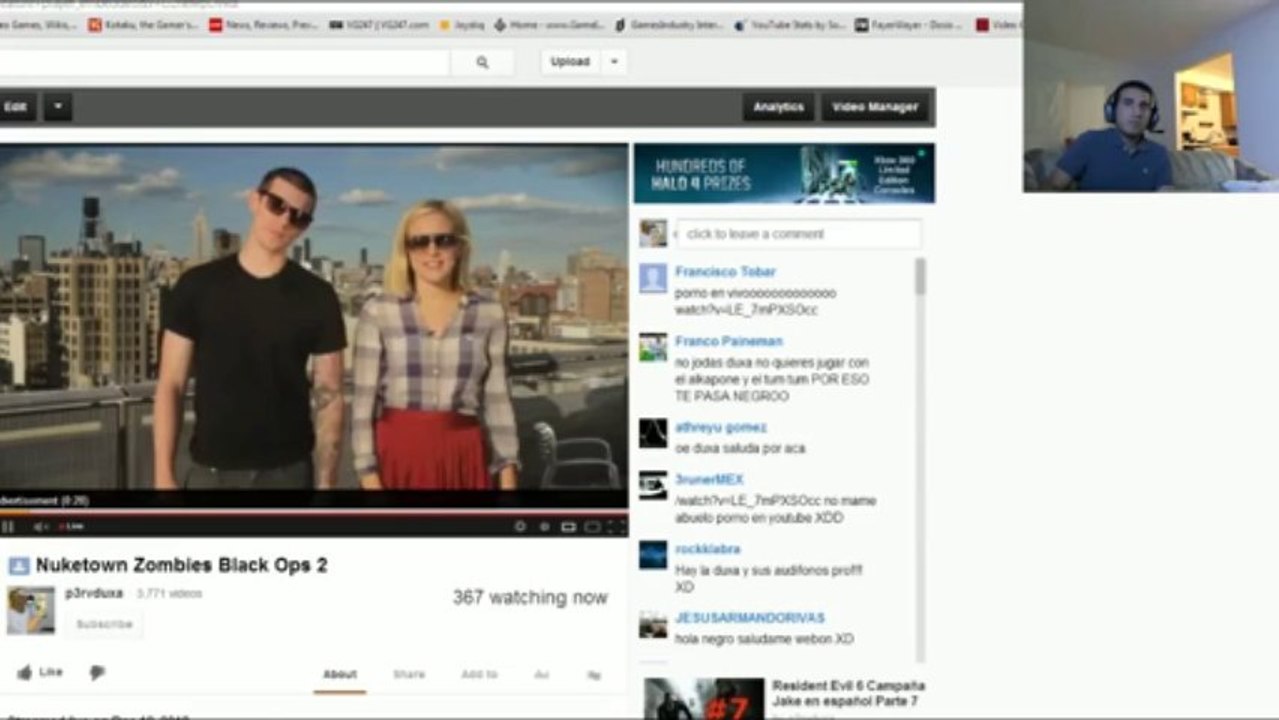Viewport: 1279px width, 720px height.
Task: Open Kotaku bookmark in bookmarks bar
Action: [x=143, y=25]
